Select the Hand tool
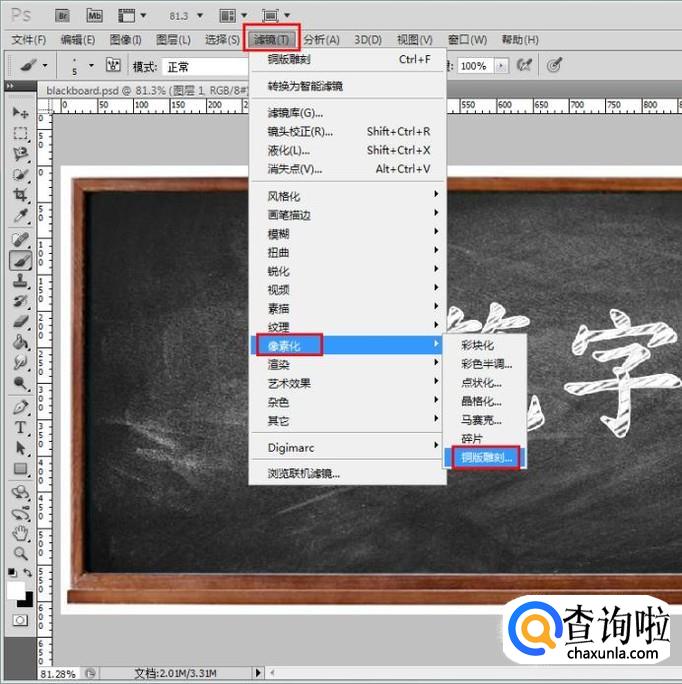 tap(20, 533)
